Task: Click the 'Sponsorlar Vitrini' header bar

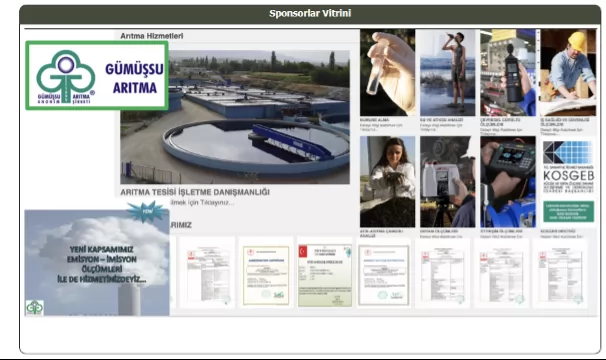Action: (x=310, y=14)
